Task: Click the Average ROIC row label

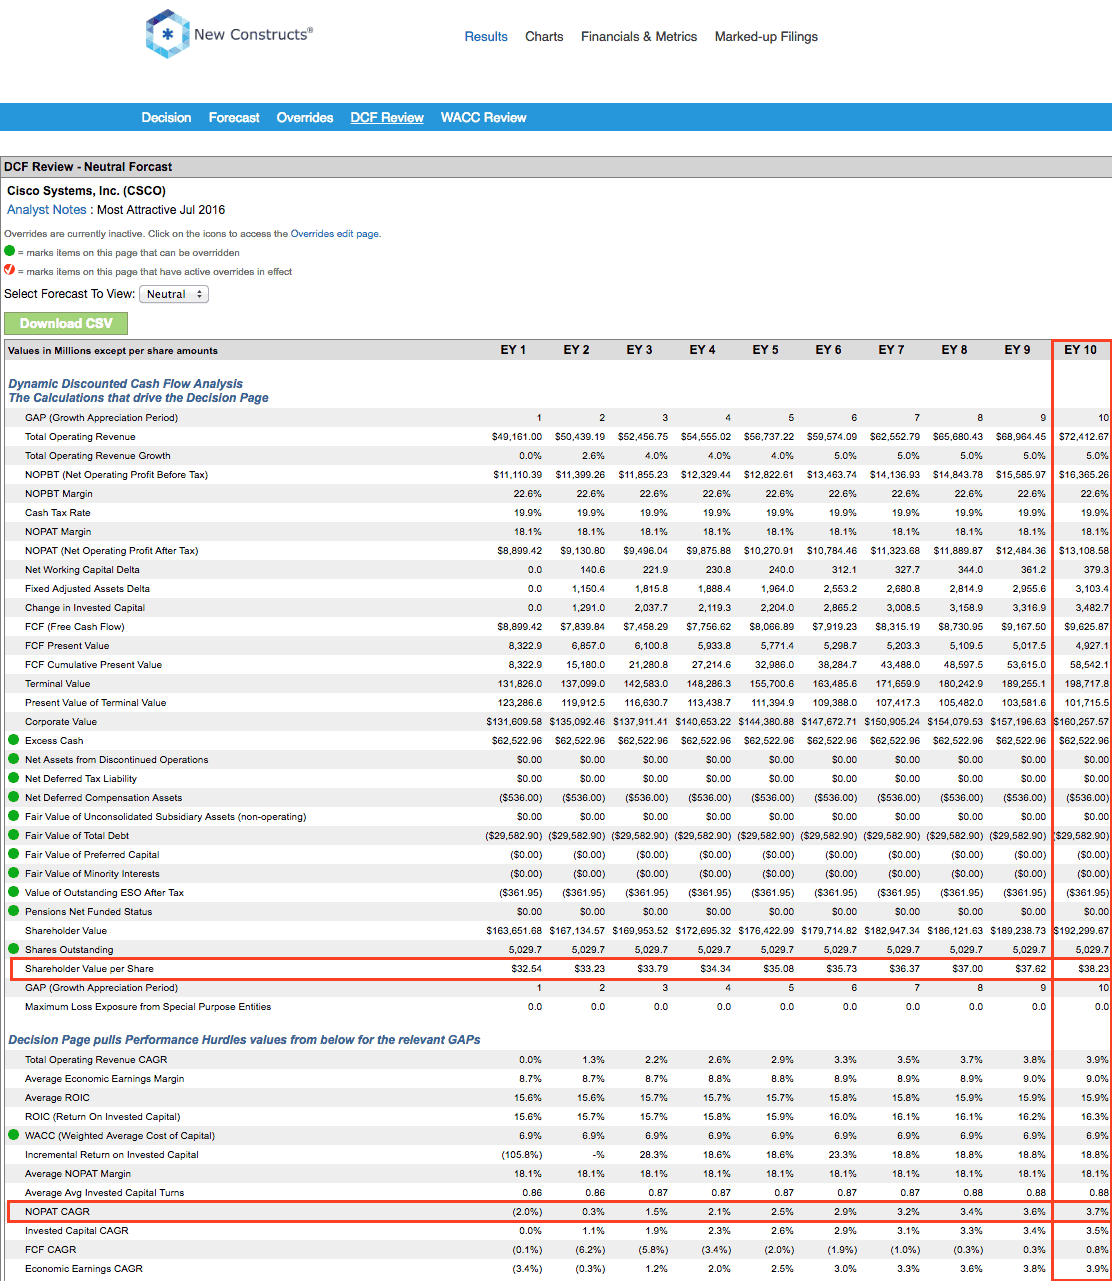Action: (x=57, y=1097)
